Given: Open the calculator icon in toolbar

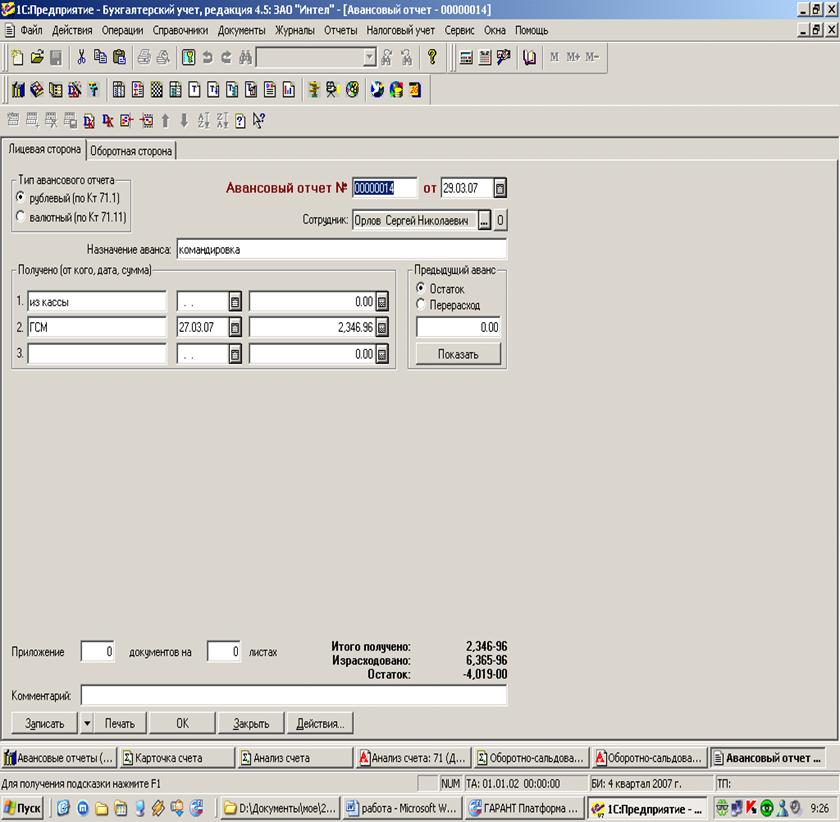Looking at the screenshot, I should coord(466,58).
